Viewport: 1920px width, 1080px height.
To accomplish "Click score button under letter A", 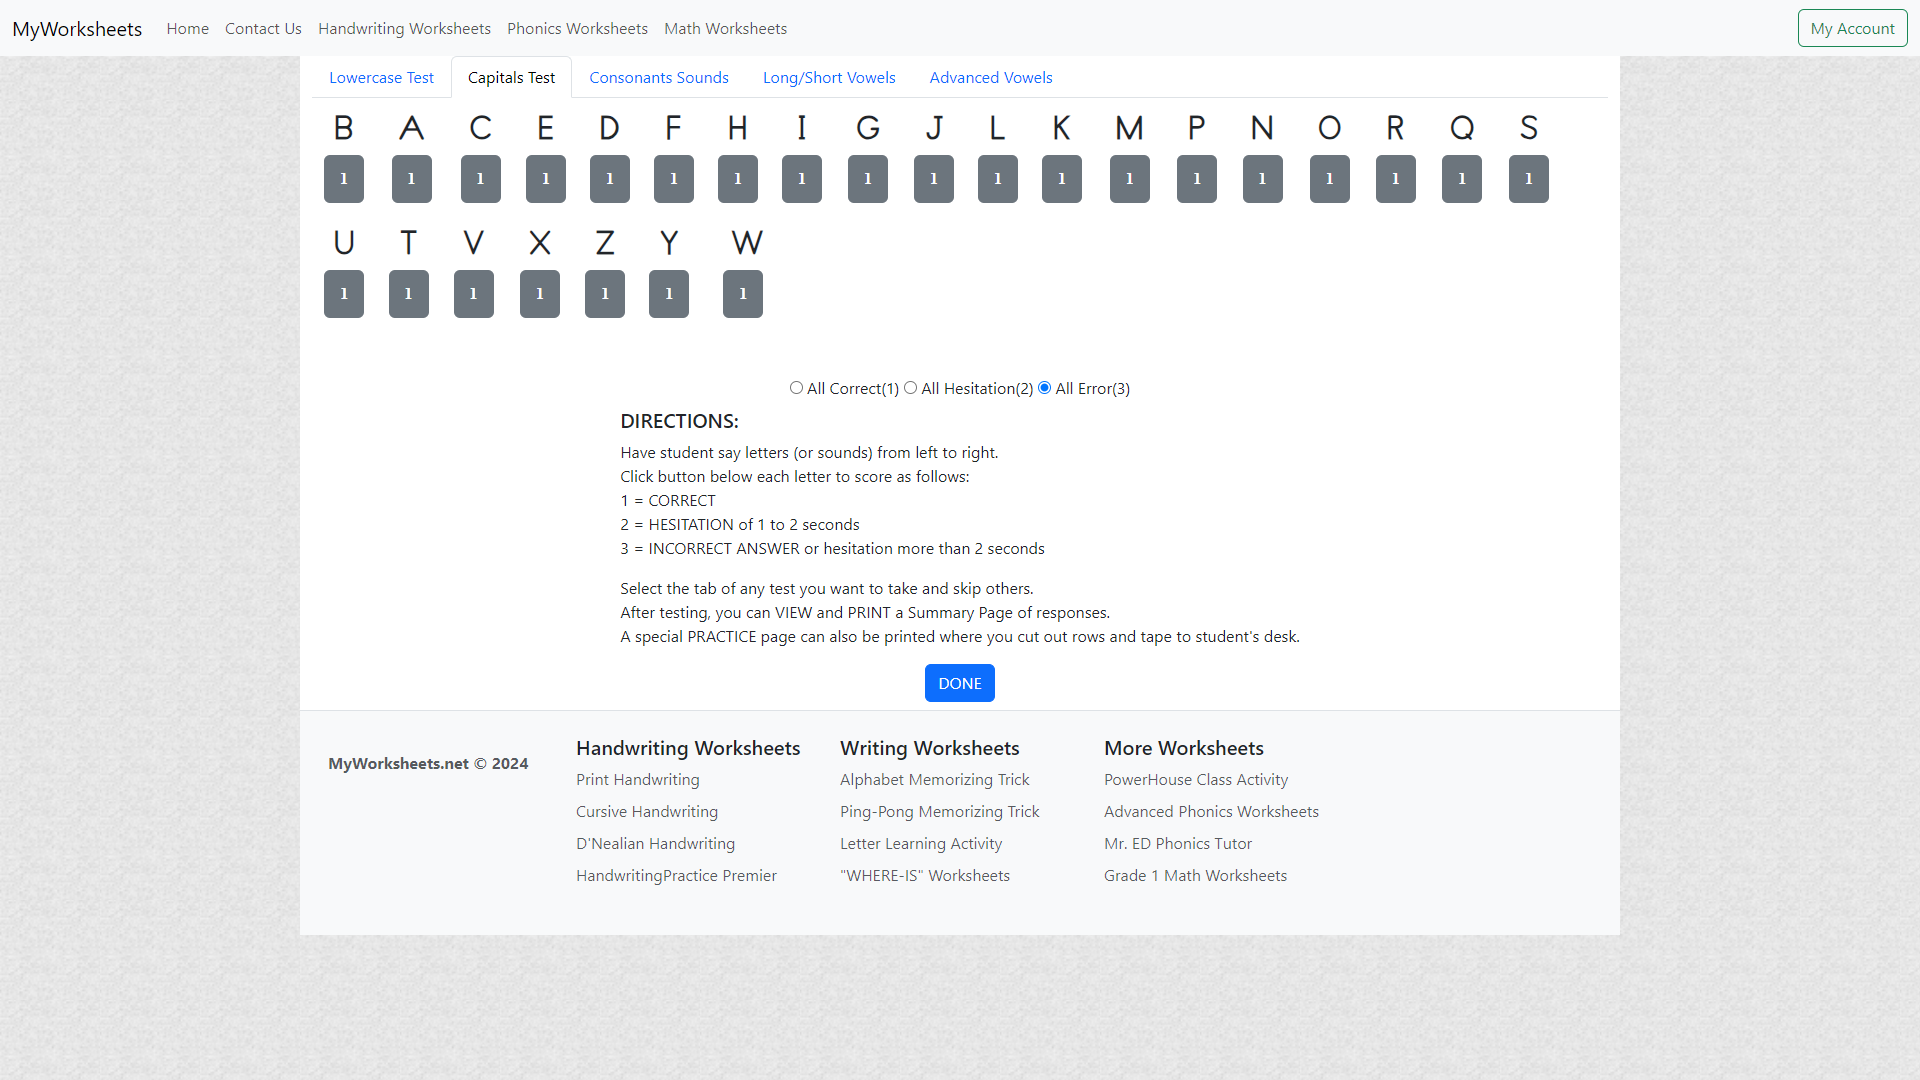I will coord(412,179).
